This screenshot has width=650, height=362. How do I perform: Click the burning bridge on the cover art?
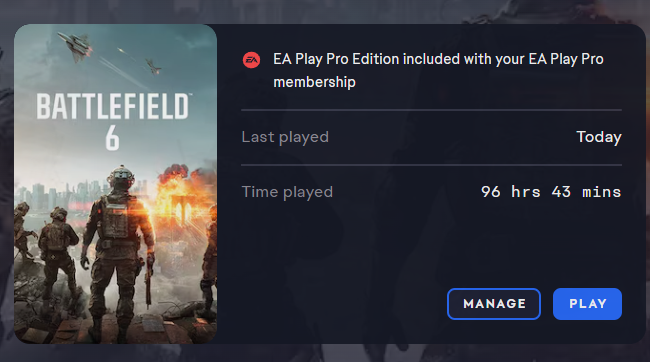click(182, 211)
